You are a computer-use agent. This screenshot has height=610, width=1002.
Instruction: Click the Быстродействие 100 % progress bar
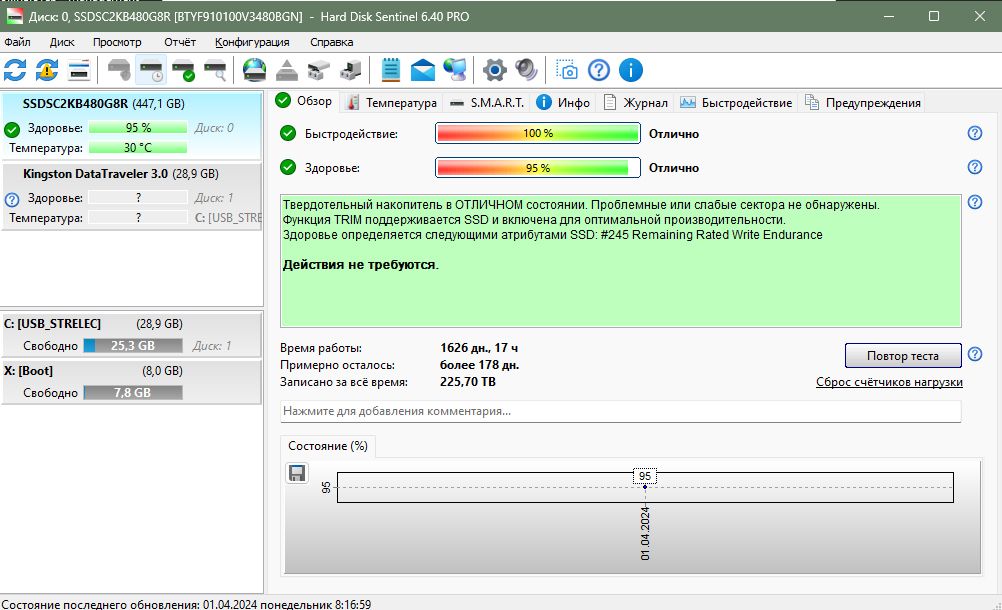tap(537, 133)
